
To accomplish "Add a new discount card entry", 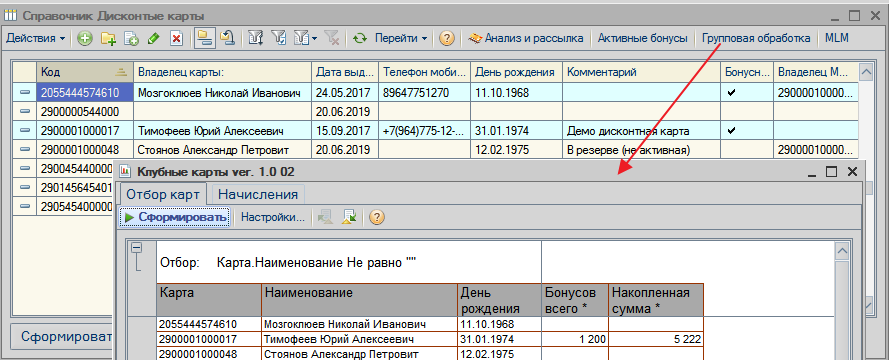I will pos(85,39).
